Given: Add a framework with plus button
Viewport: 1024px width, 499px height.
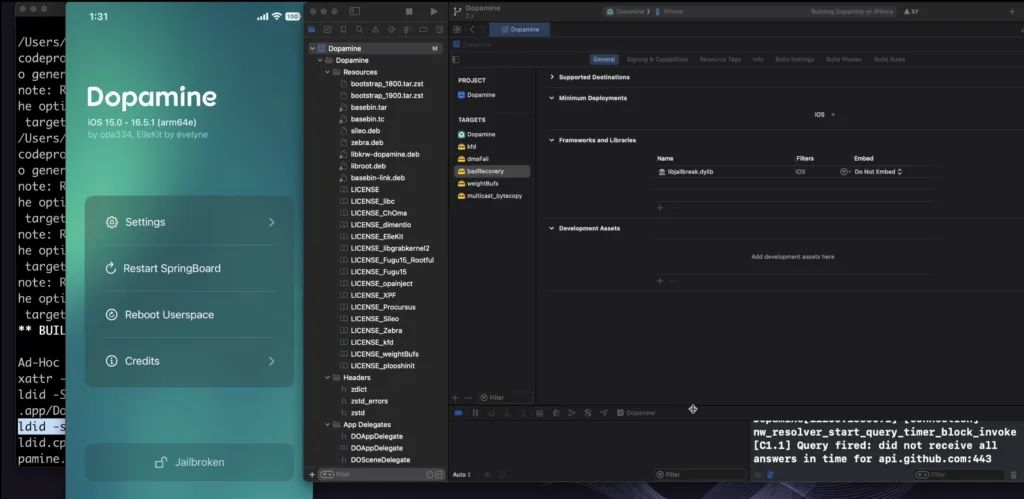Looking at the screenshot, I should point(660,208).
